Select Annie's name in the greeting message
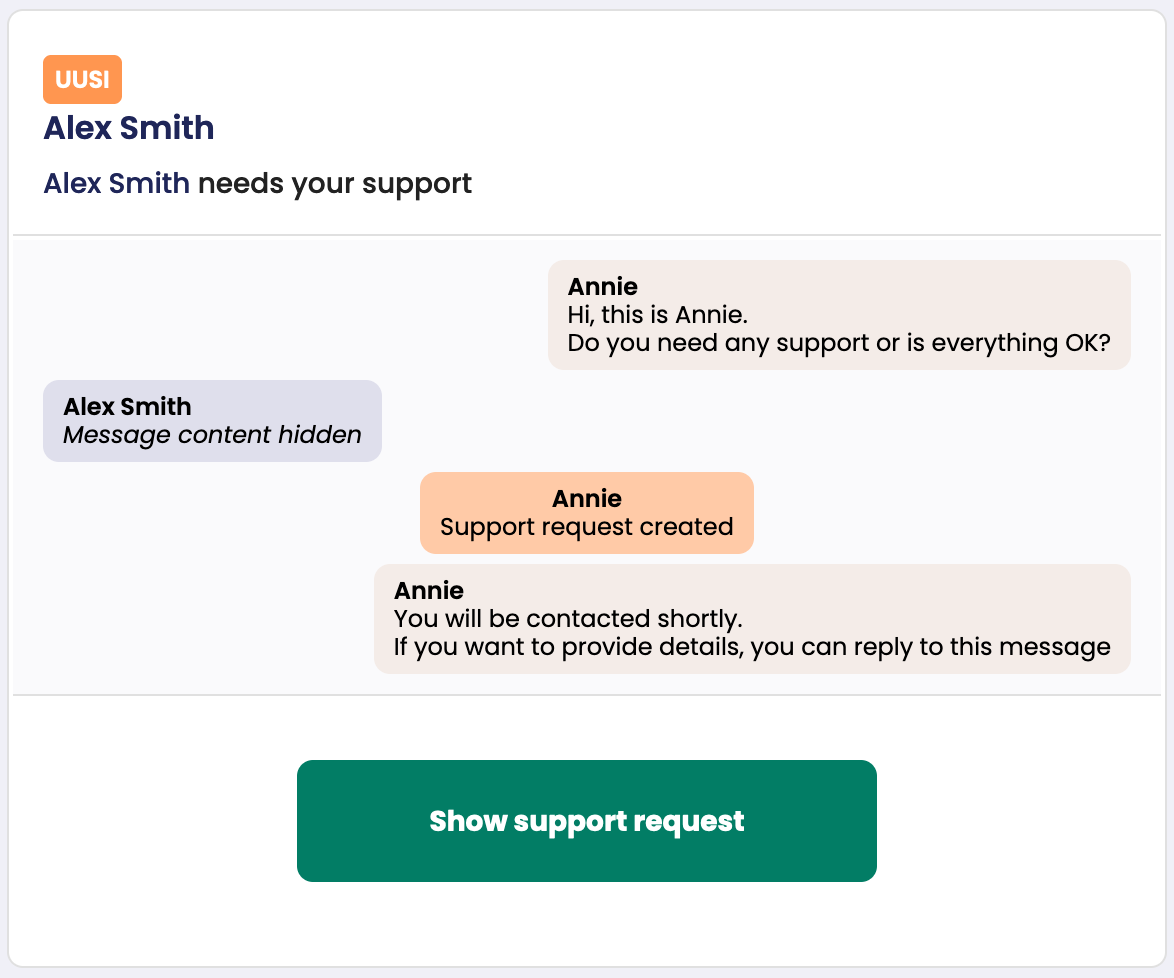1174x978 pixels. (x=602, y=287)
